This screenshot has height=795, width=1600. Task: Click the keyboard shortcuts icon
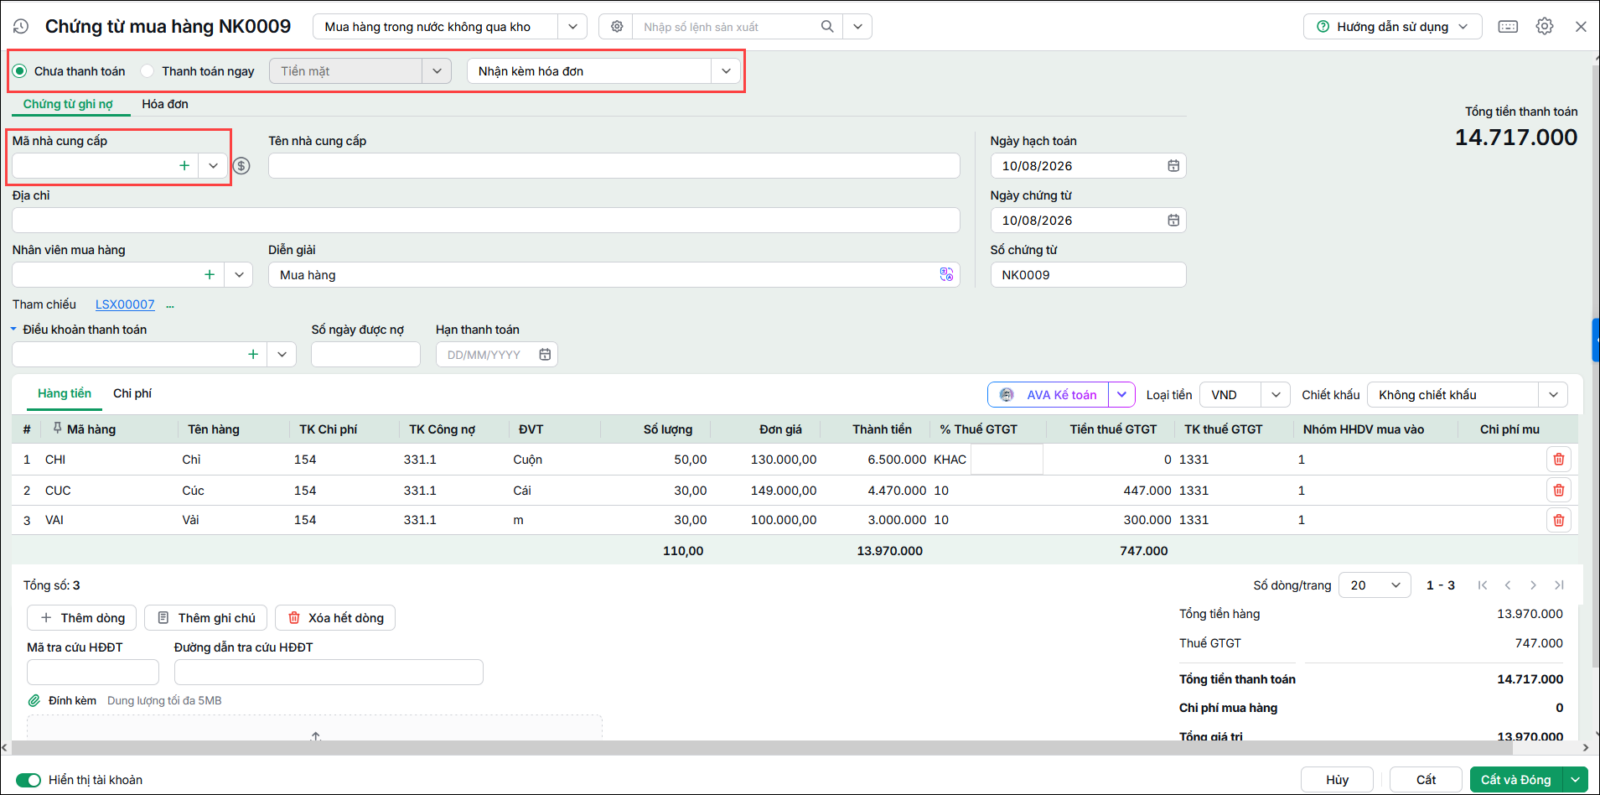(1508, 27)
